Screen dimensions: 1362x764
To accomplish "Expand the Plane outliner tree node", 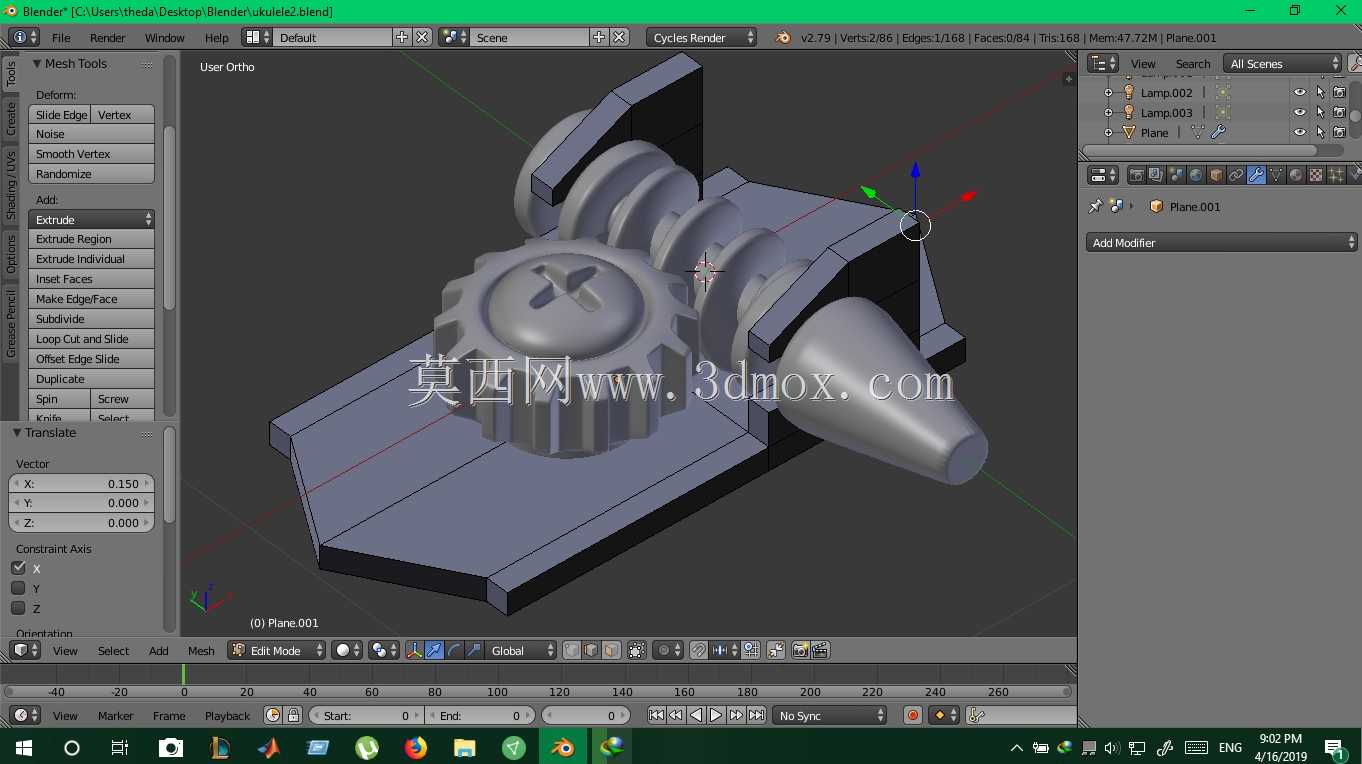I will 1108,132.
